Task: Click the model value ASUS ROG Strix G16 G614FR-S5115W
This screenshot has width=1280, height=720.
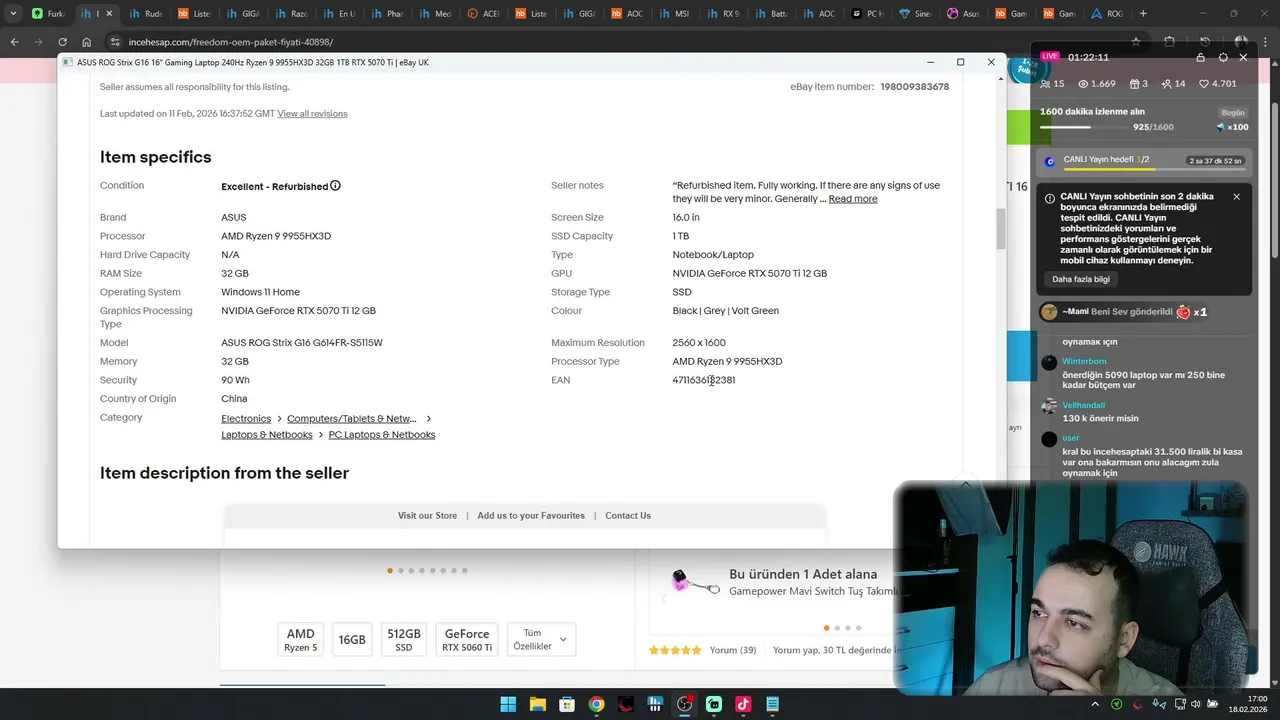Action: tap(302, 343)
